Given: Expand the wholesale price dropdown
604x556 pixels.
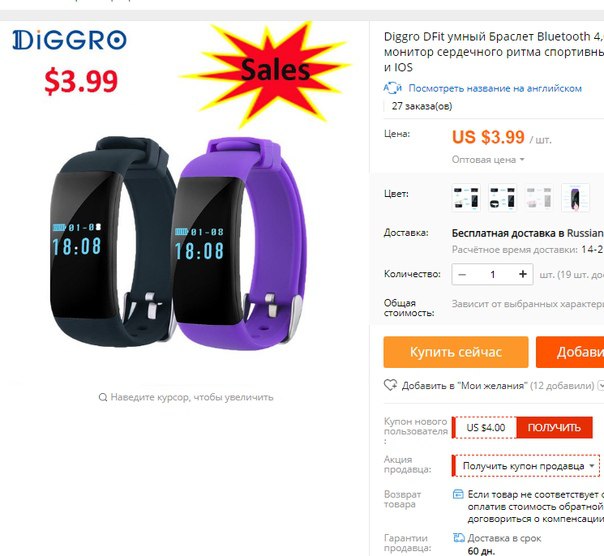Looking at the screenshot, I should [488, 160].
